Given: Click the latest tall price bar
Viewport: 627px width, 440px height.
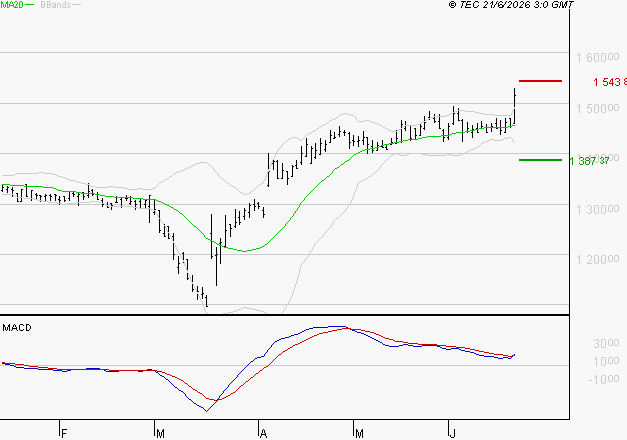Looking at the screenshot, I should pyautogui.click(x=515, y=106).
